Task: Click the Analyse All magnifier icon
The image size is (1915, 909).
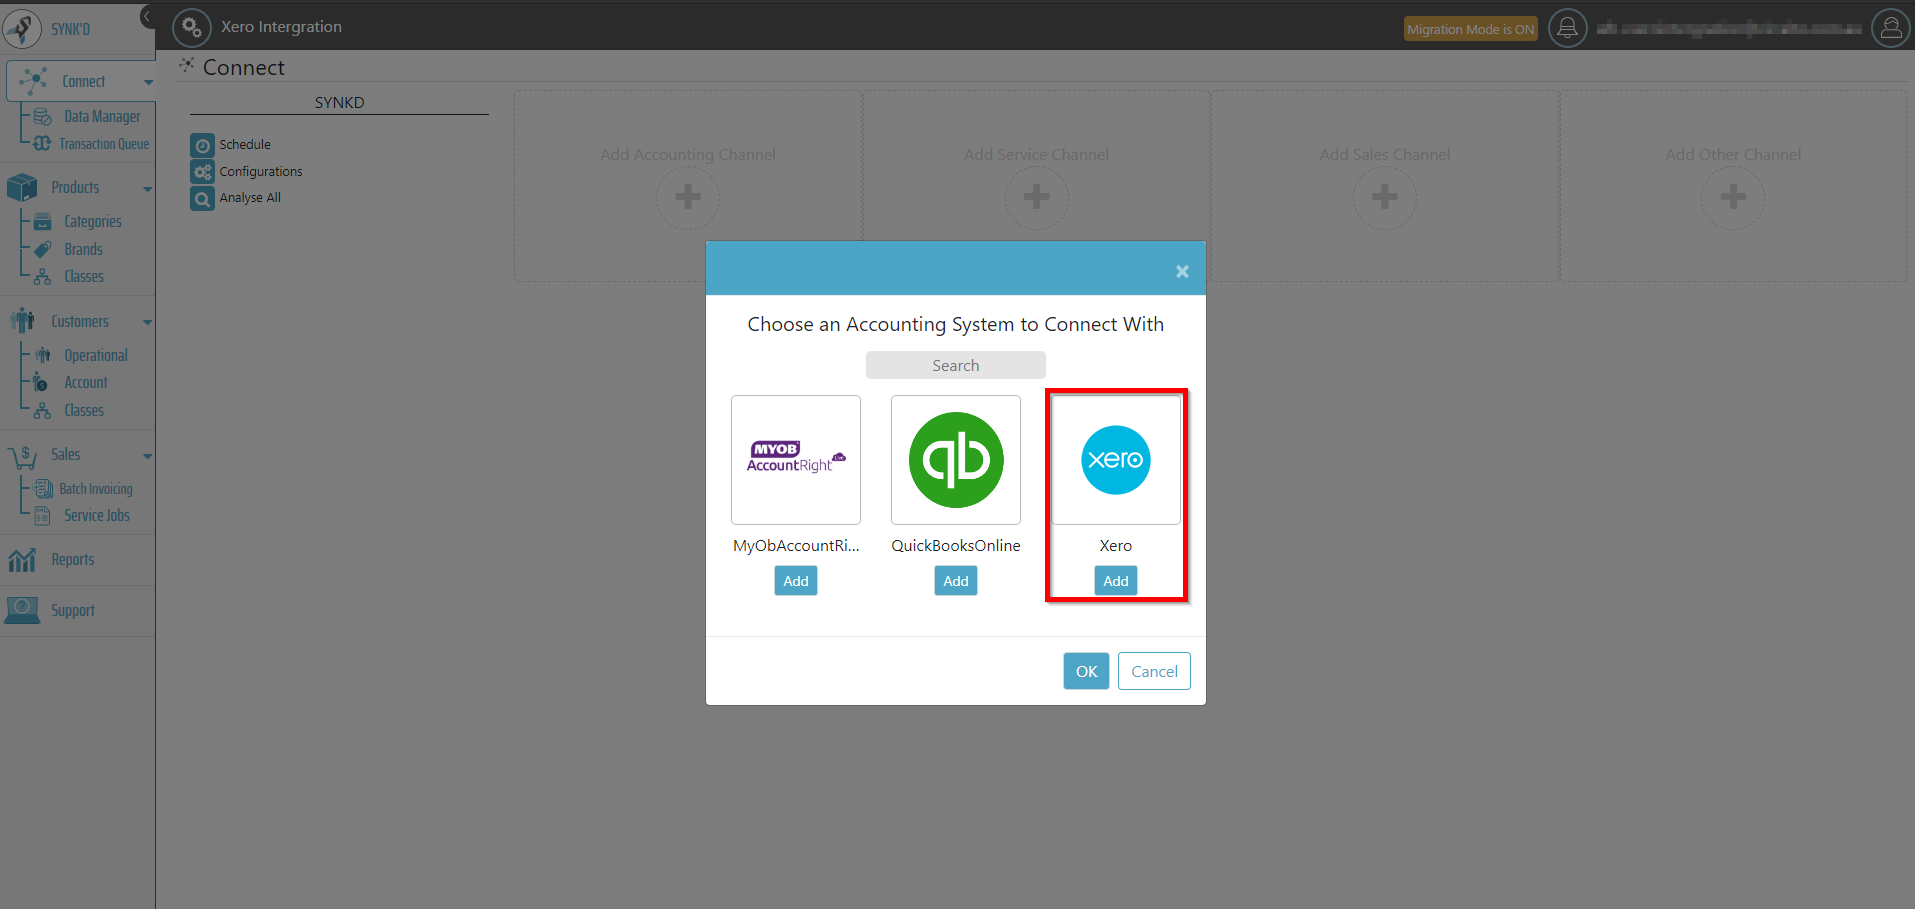Action: pyautogui.click(x=203, y=198)
